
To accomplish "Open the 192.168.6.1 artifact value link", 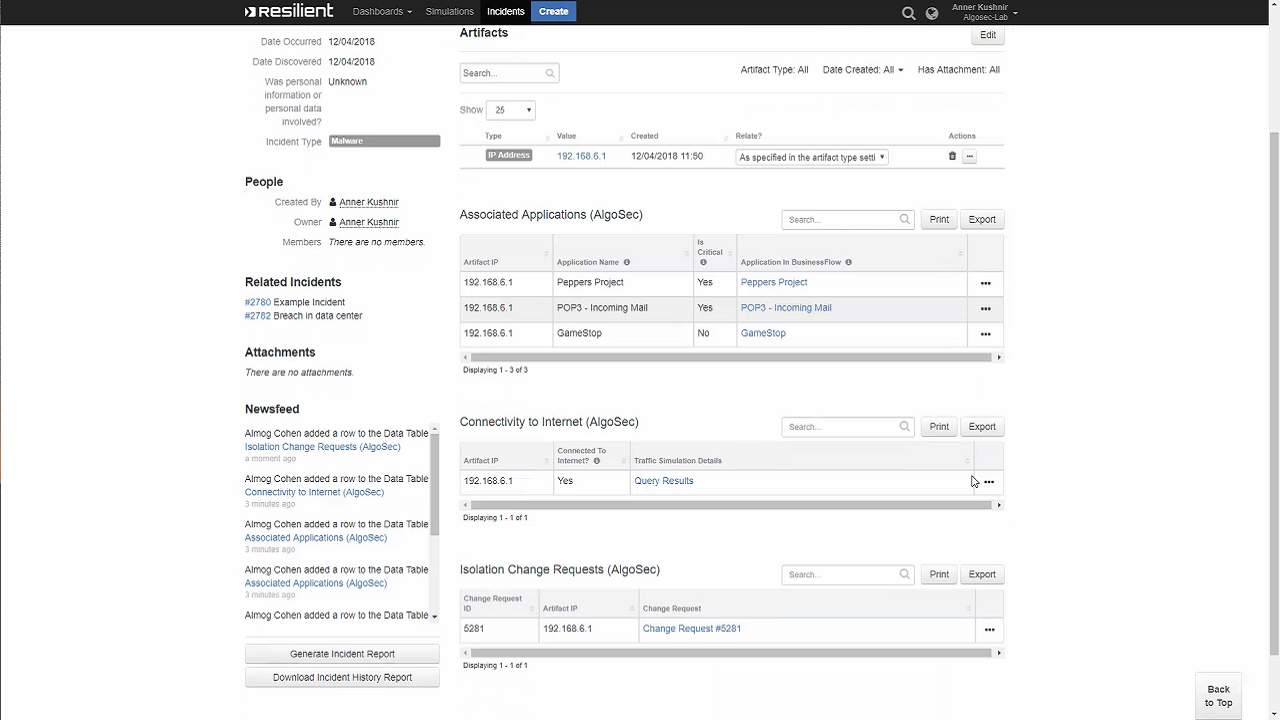I will pyautogui.click(x=582, y=156).
